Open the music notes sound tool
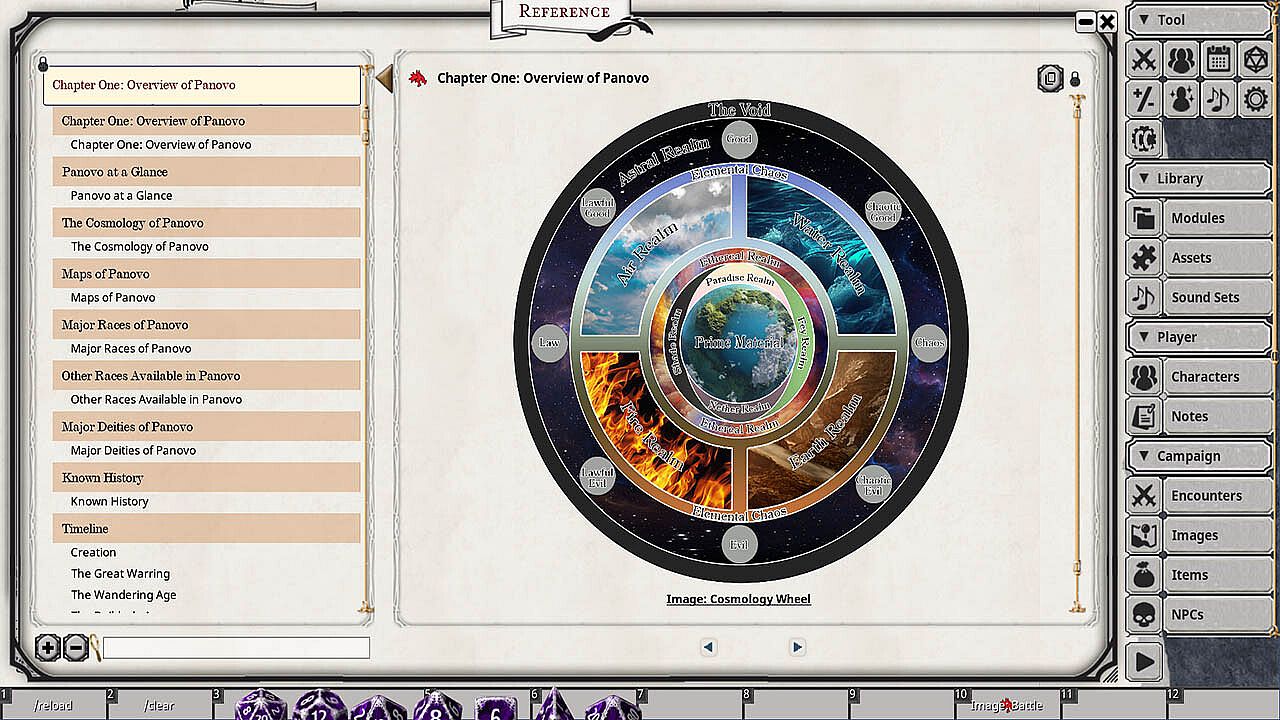The height and width of the screenshot is (720, 1280). (x=1218, y=99)
